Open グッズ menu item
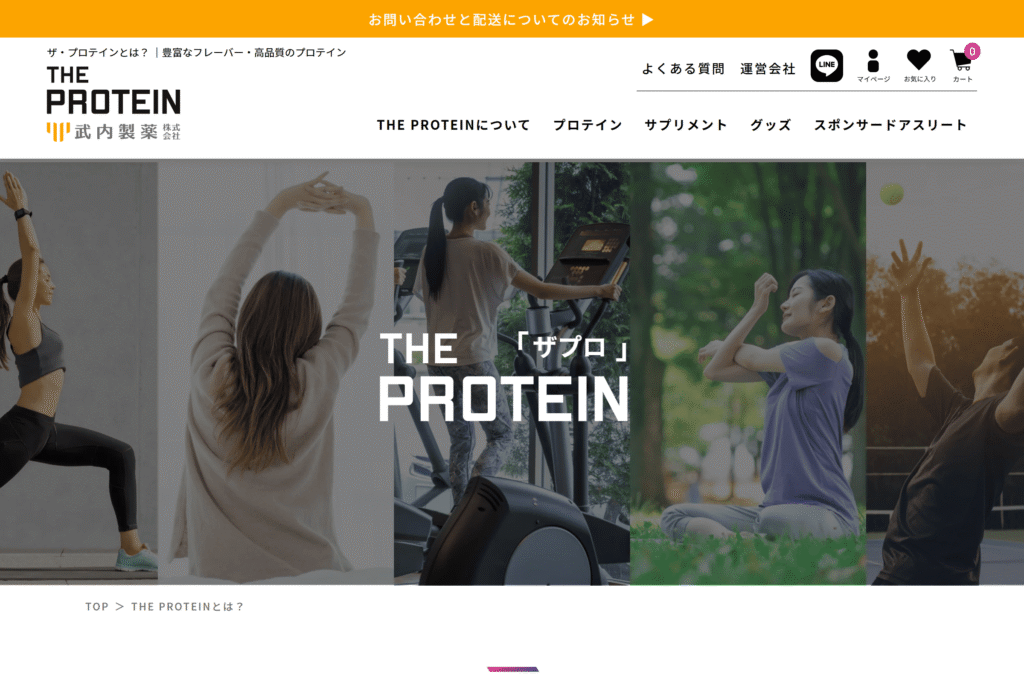The width and height of the screenshot is (1024, 683). pyautogui.click(x=771, y=125)
